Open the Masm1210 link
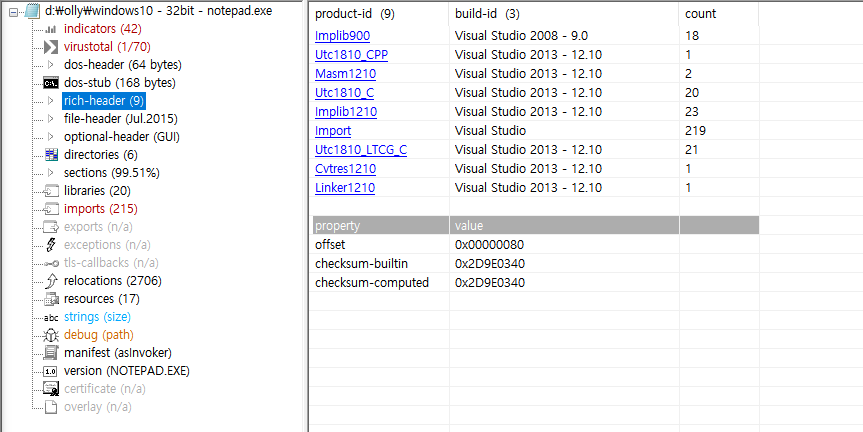The width and height of the screenshot is (863, 432). pos(346,74)
